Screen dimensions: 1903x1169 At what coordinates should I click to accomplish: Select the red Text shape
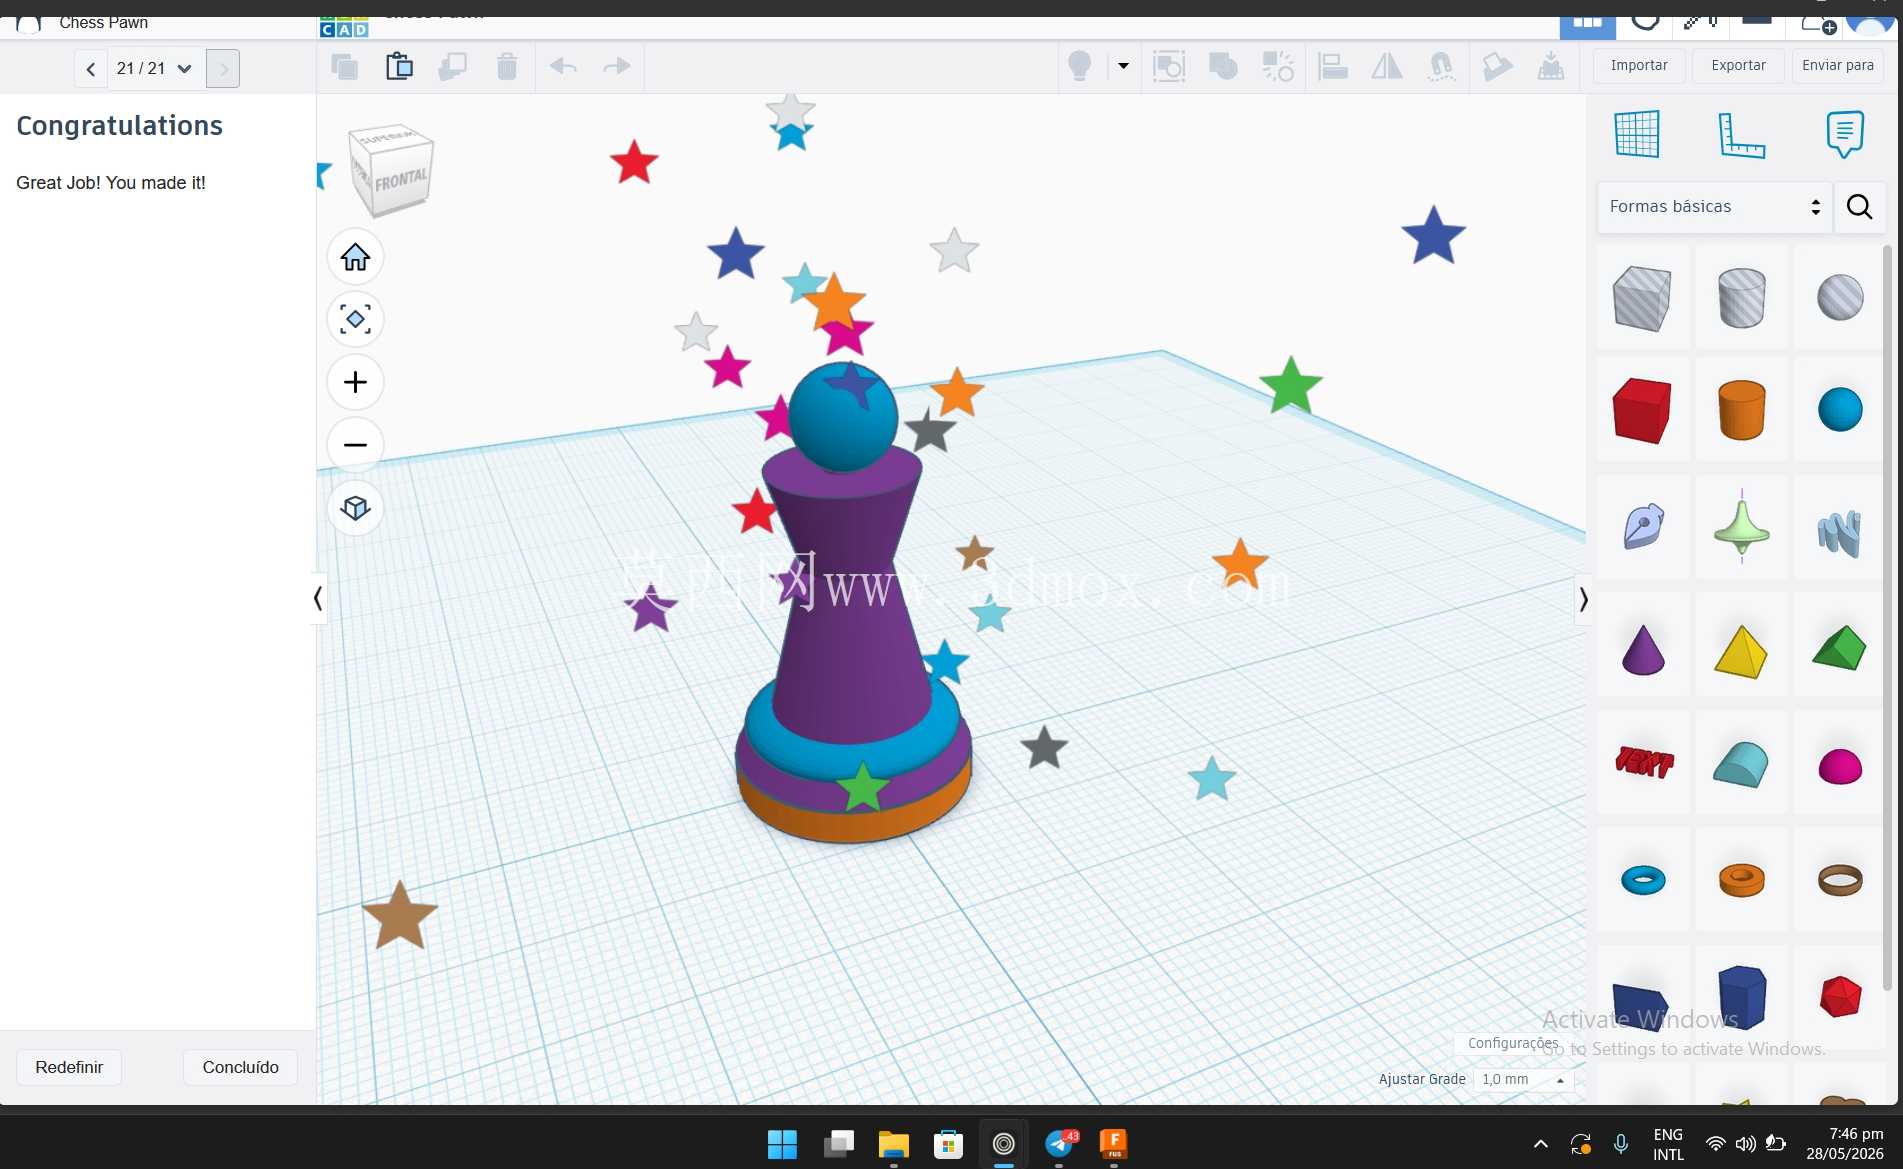(x=1643, y=763)
